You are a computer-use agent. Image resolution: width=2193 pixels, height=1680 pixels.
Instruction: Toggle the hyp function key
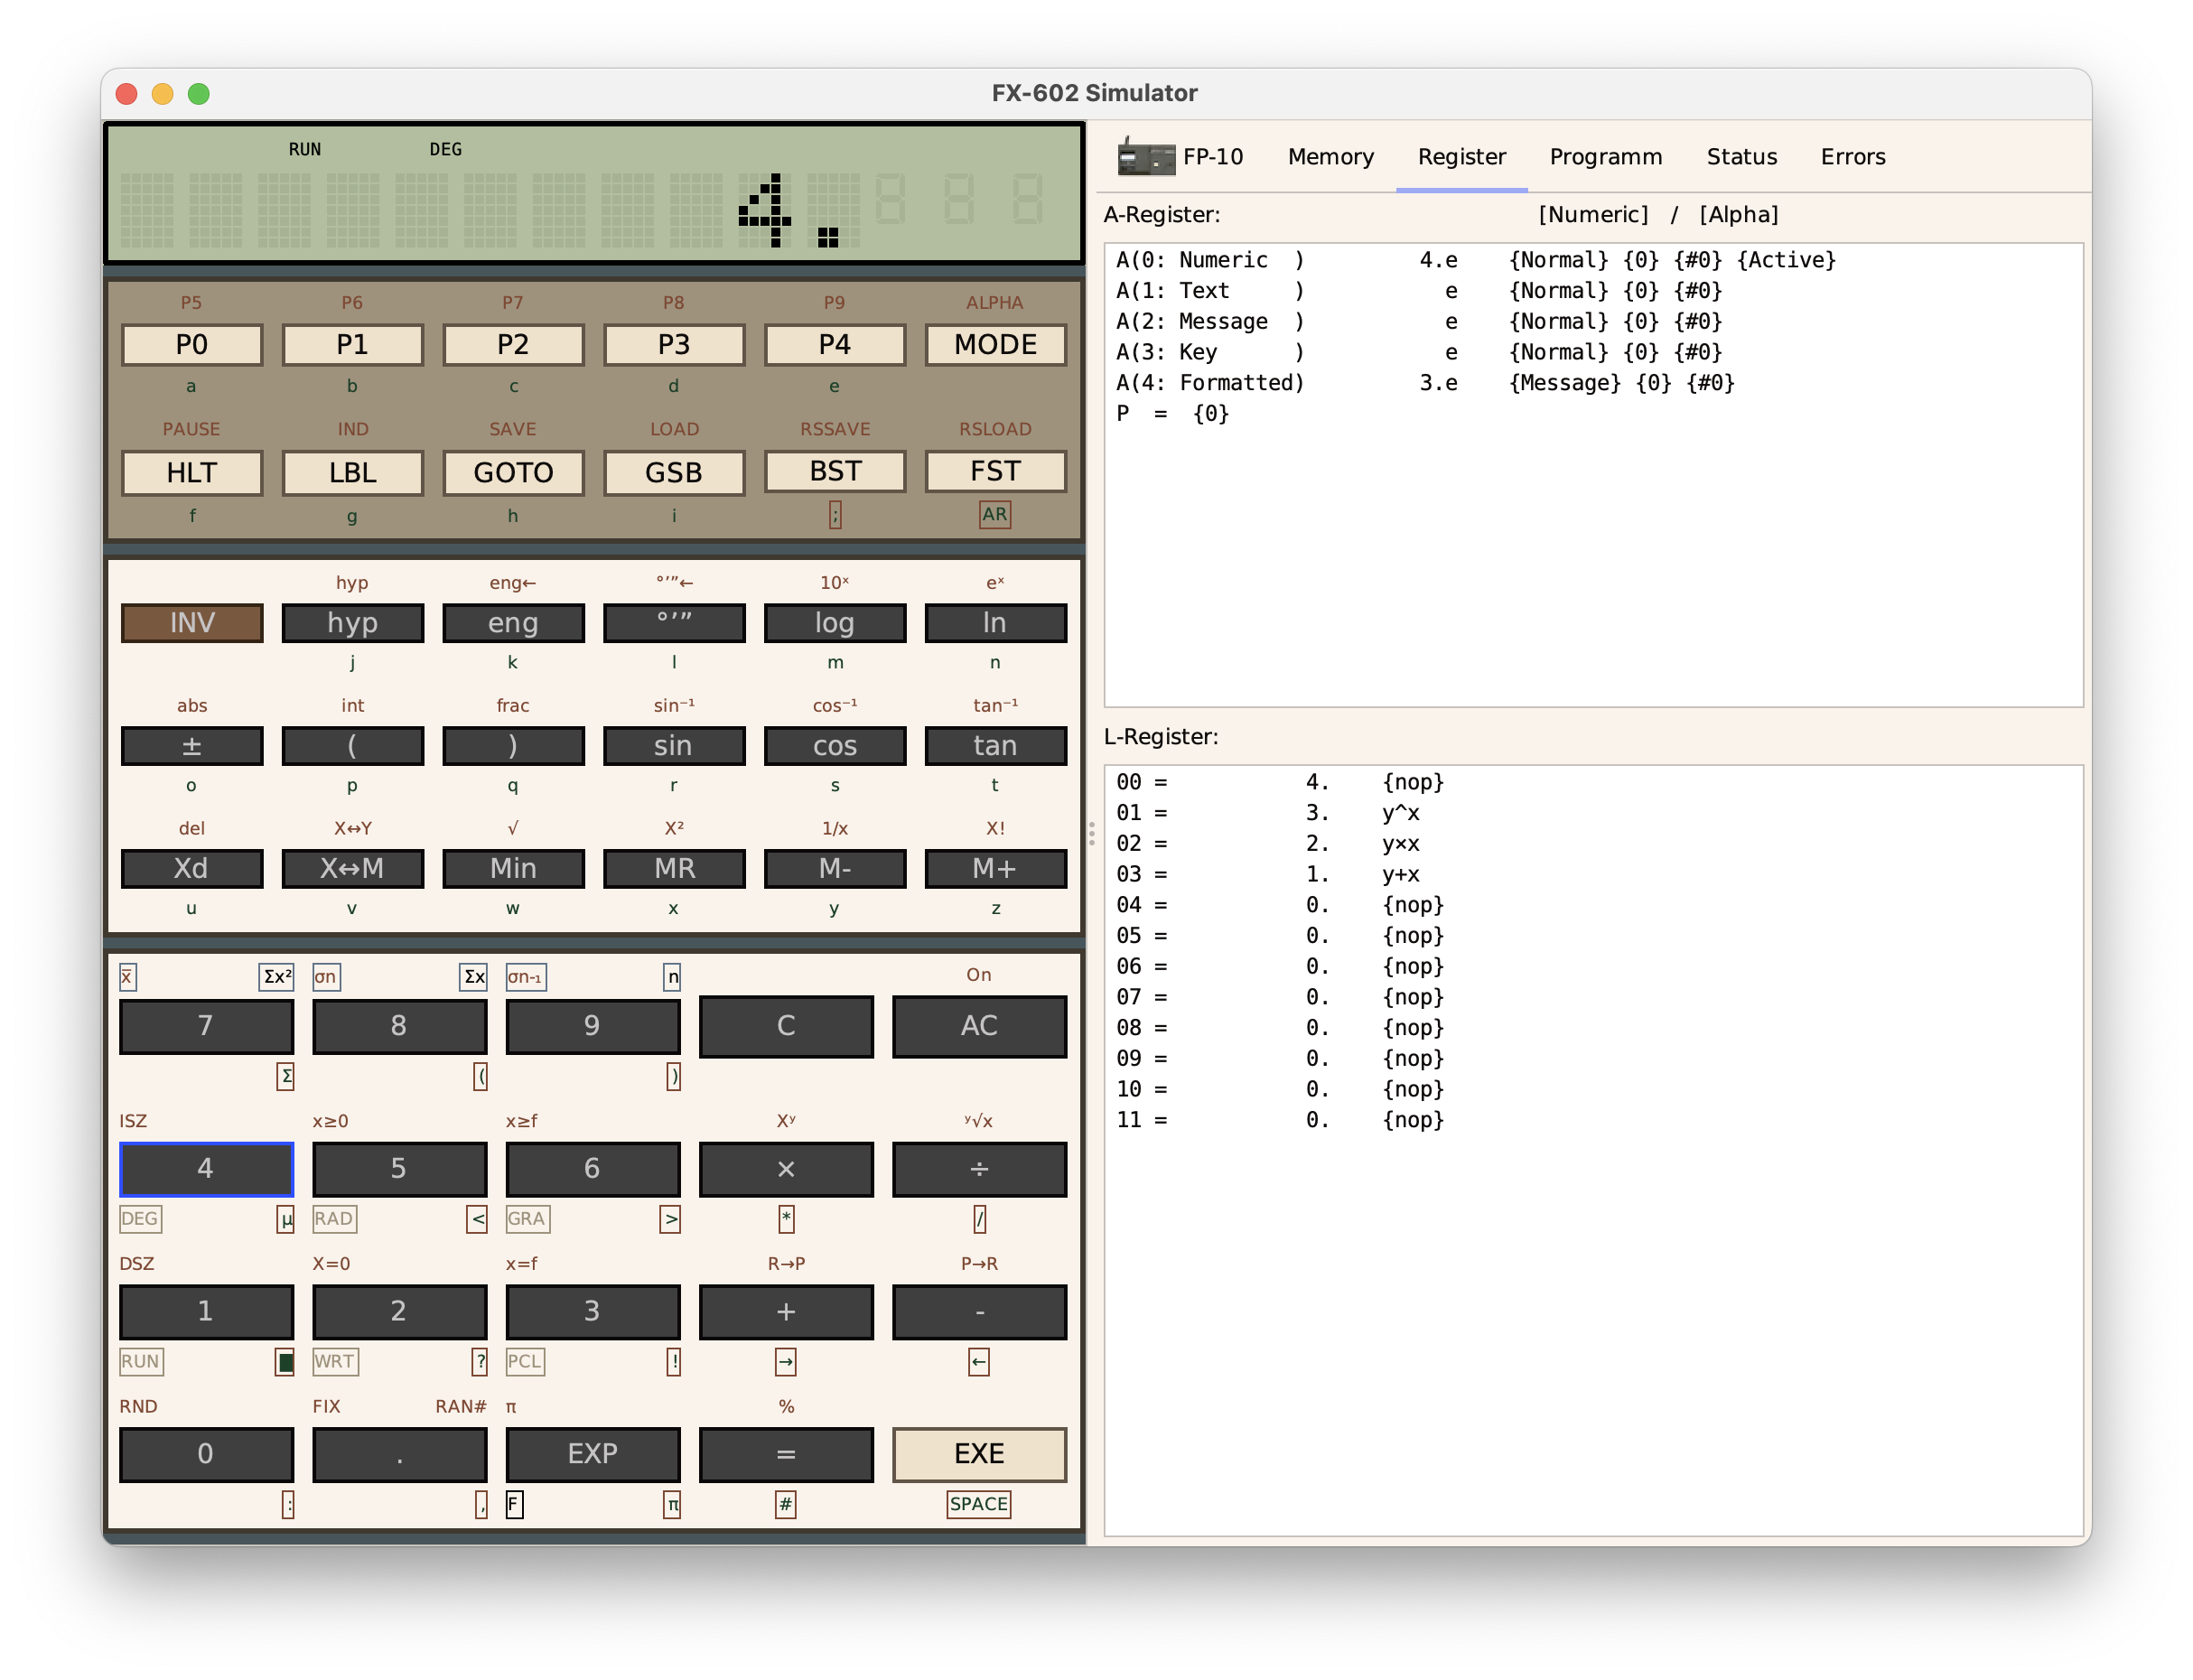(x=352, y=623)
